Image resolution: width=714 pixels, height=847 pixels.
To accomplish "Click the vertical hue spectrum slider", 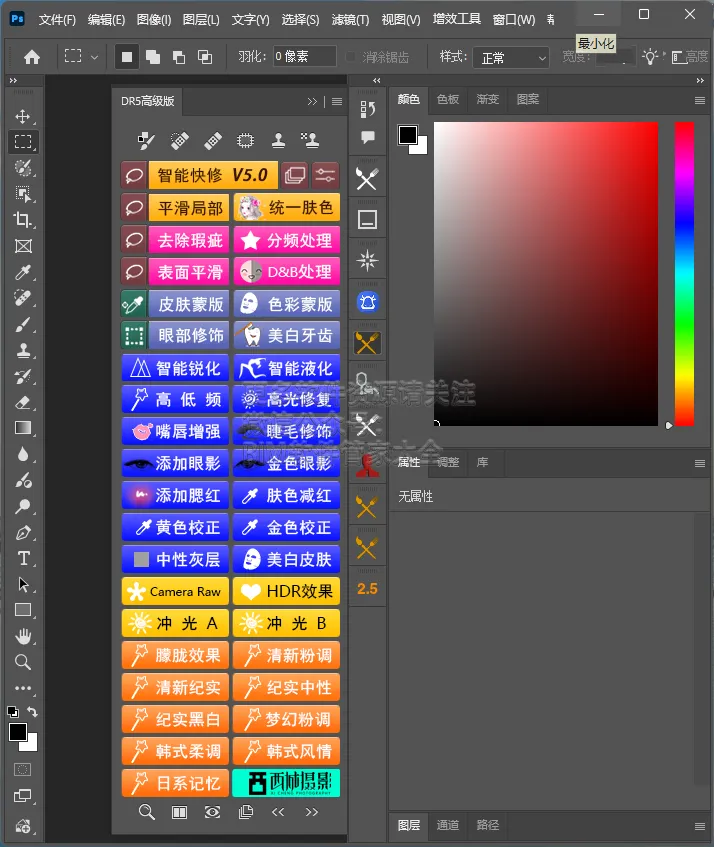I will [684, 274].
